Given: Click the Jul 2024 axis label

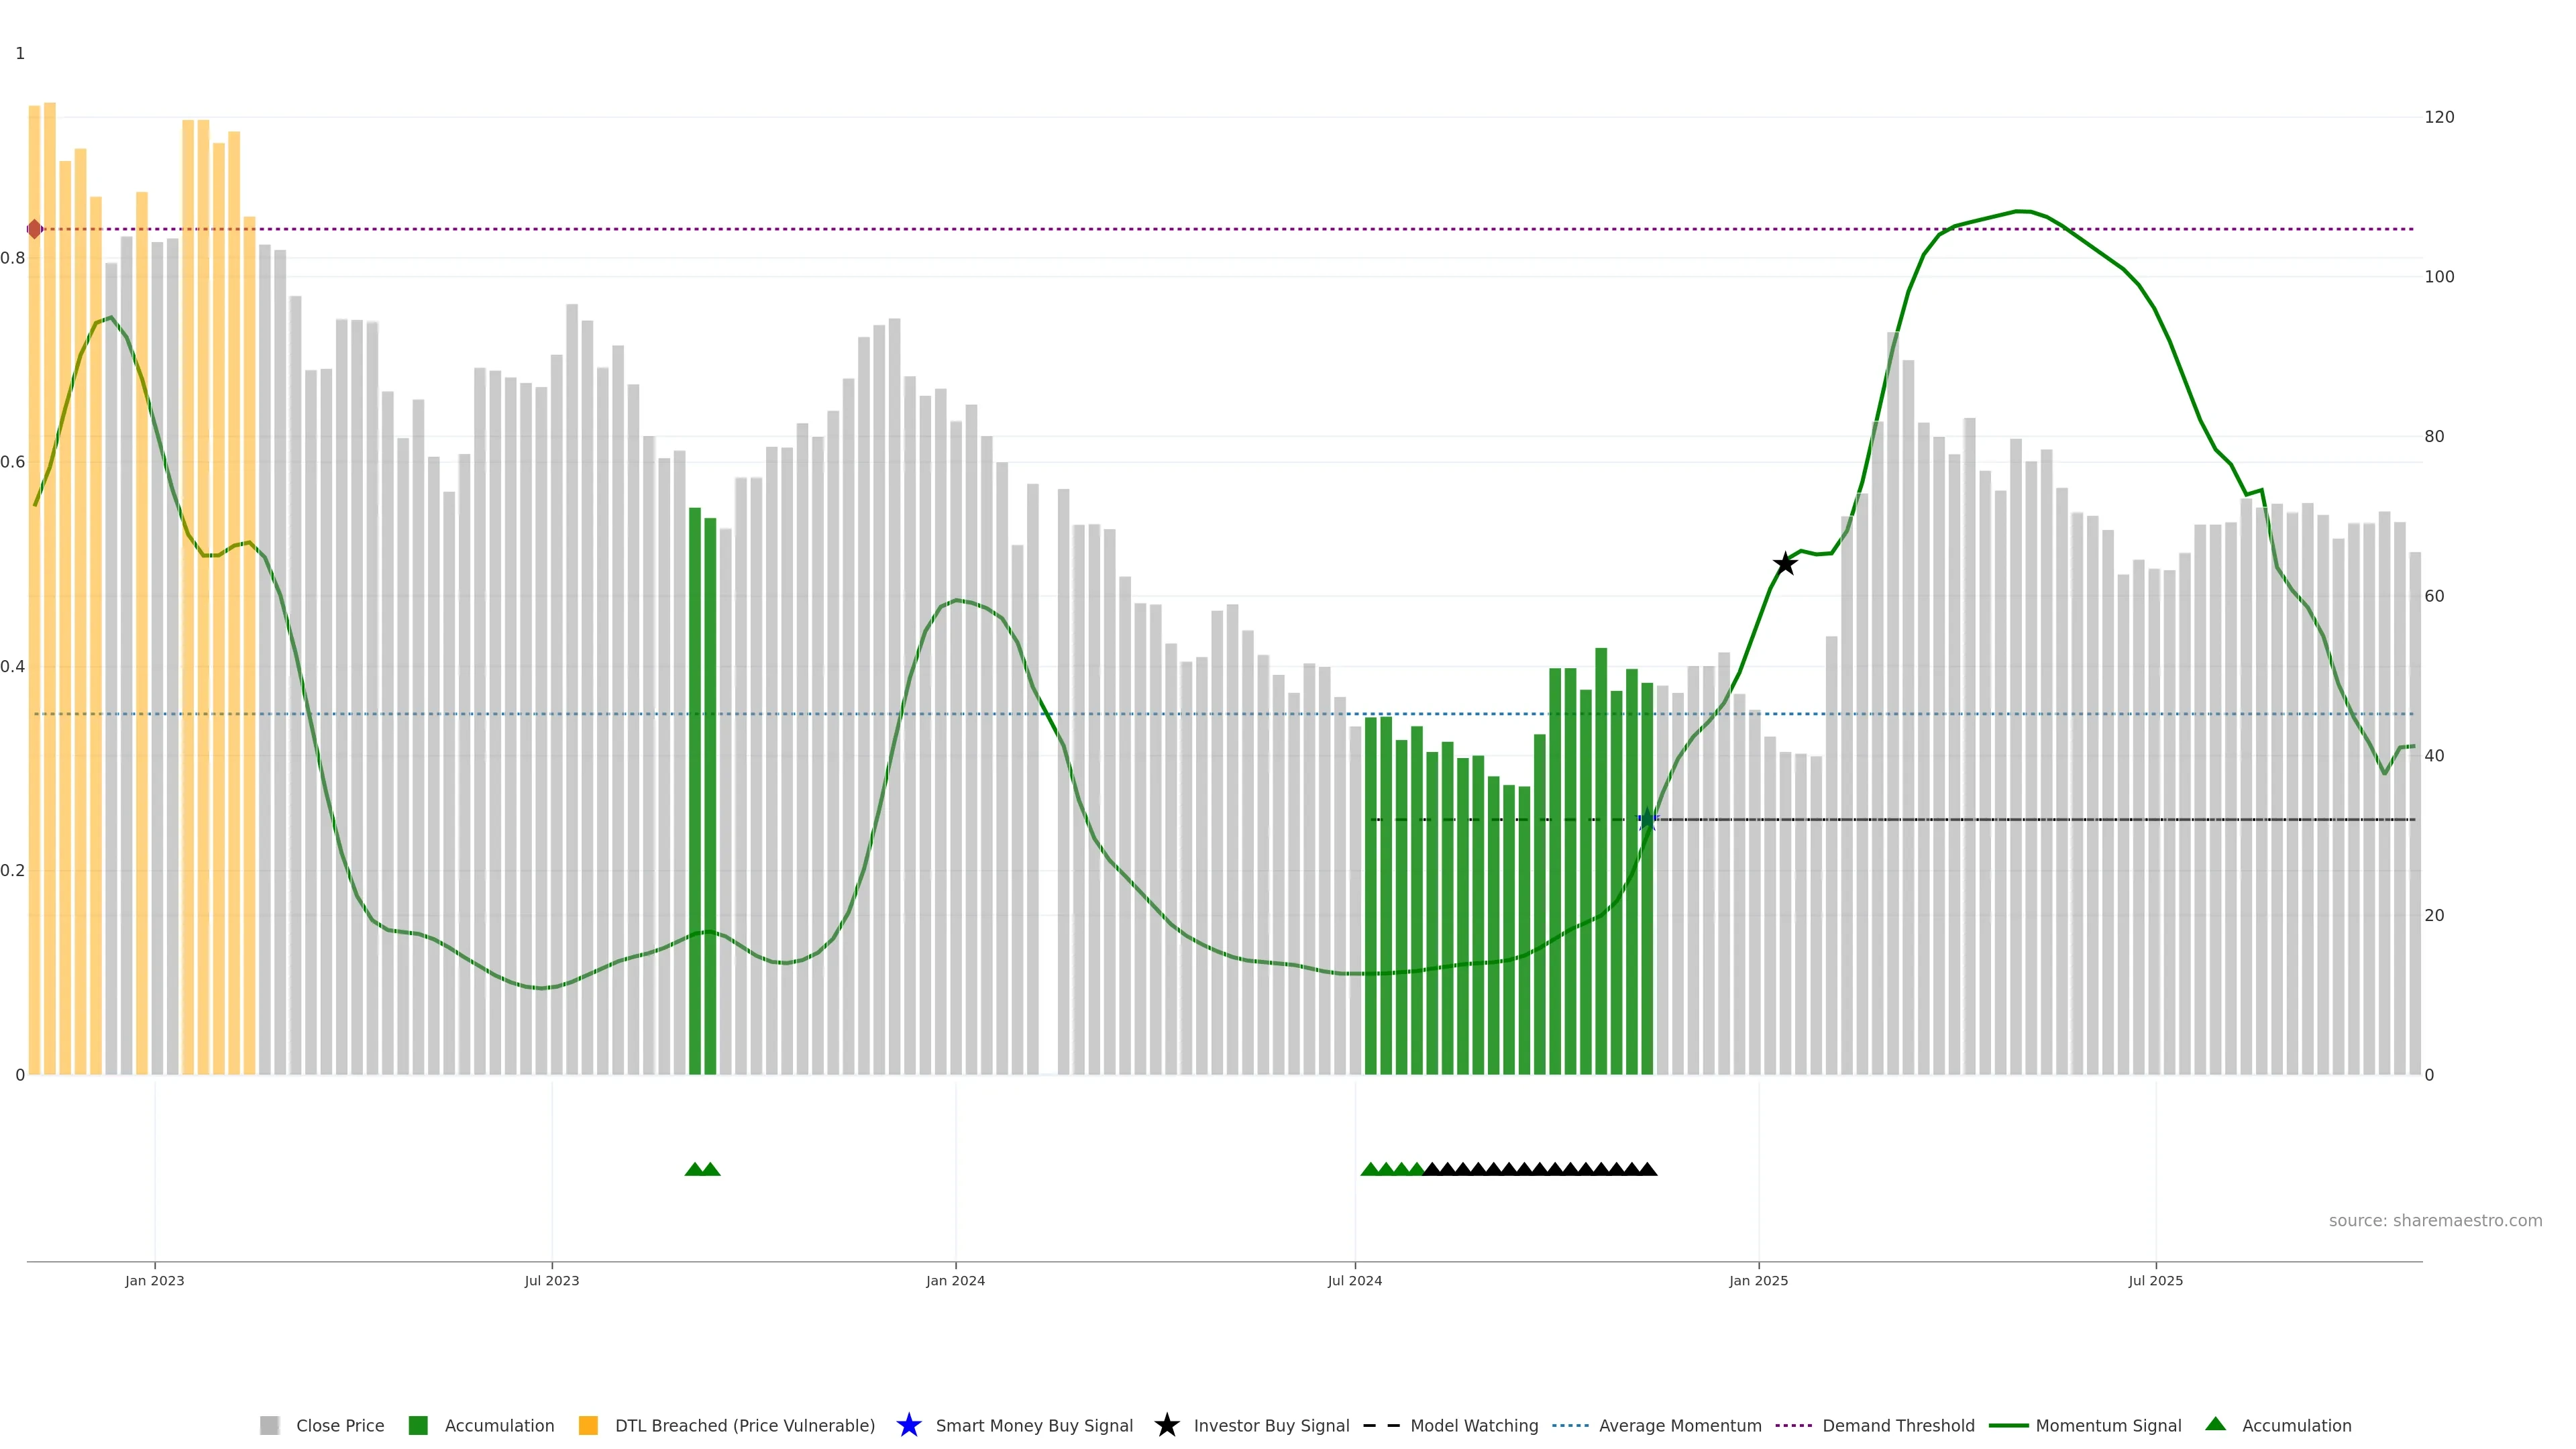Looking at the screenshot, I should [1354, 1280].
